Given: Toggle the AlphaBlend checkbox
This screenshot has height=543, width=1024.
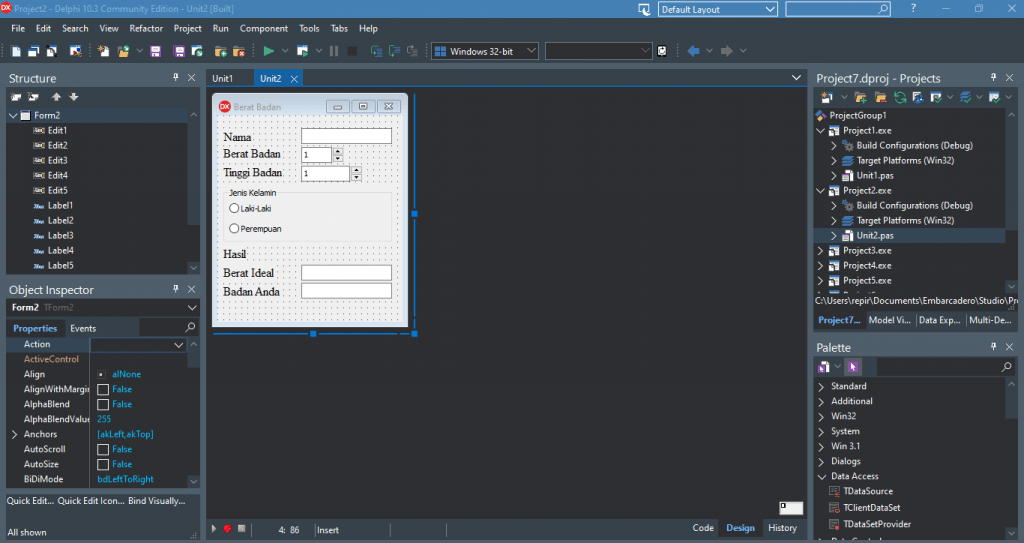Looking at the screenshot, I should pyautogui.click(x=103, y=404).
